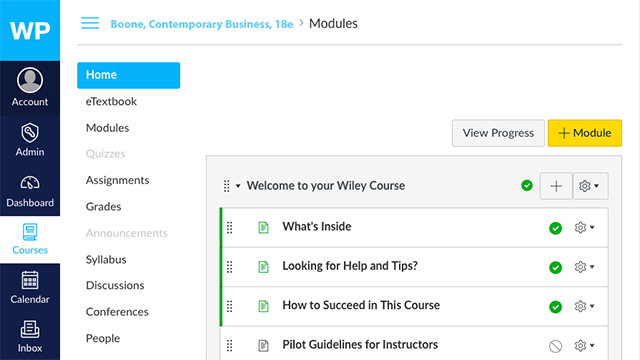
Task: Open the Calendar icon in sidebar
Action: 30,280
